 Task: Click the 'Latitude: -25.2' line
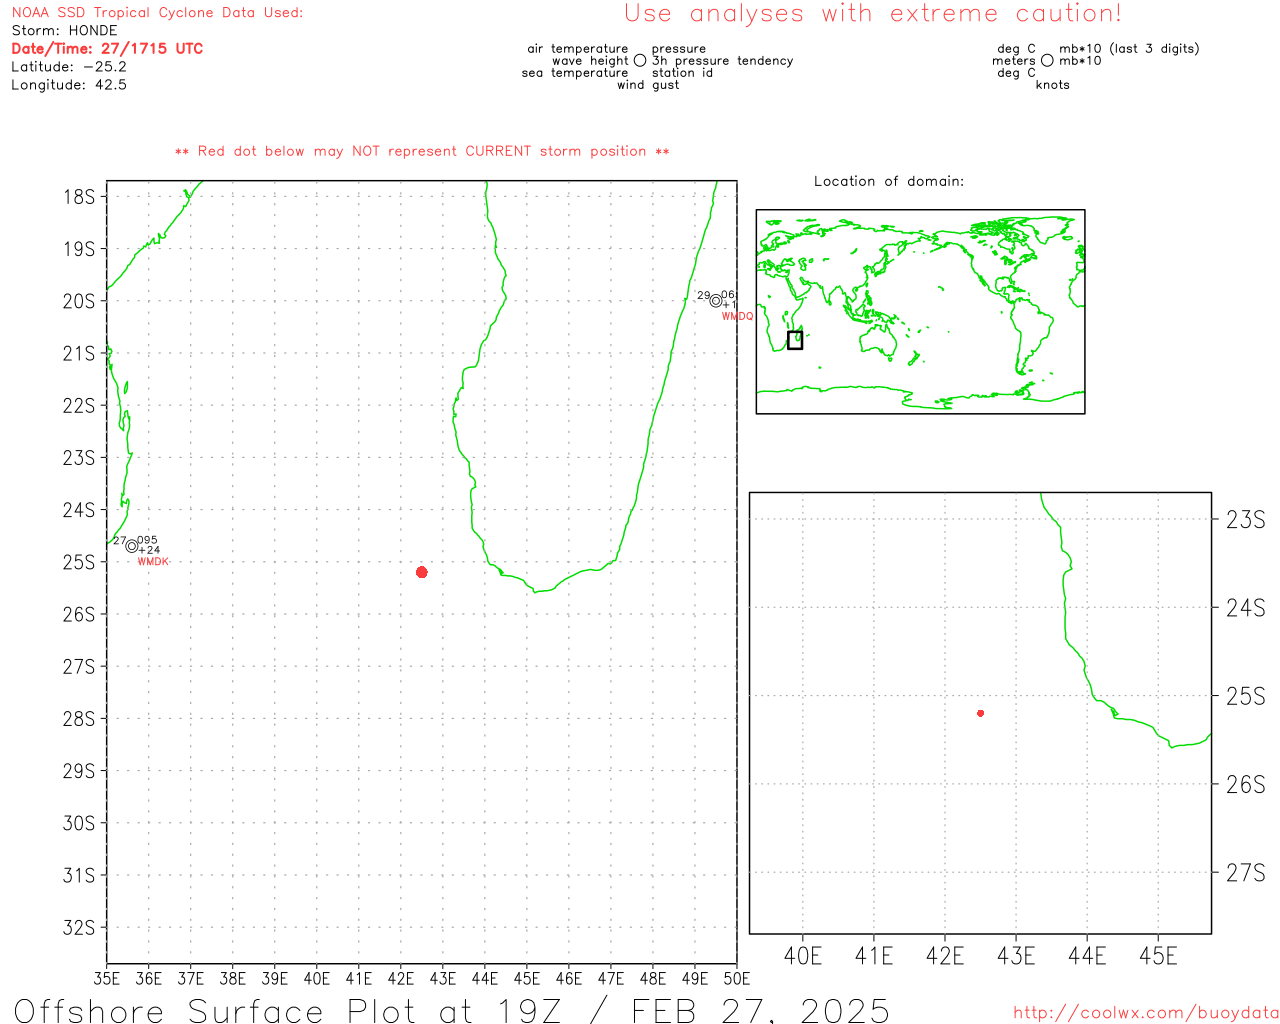[x=69, y=67]
